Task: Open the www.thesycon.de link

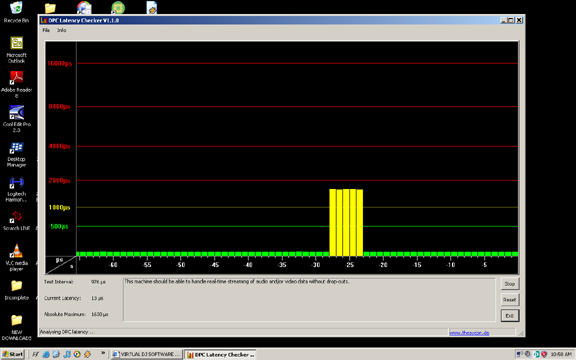Action: 469,333
